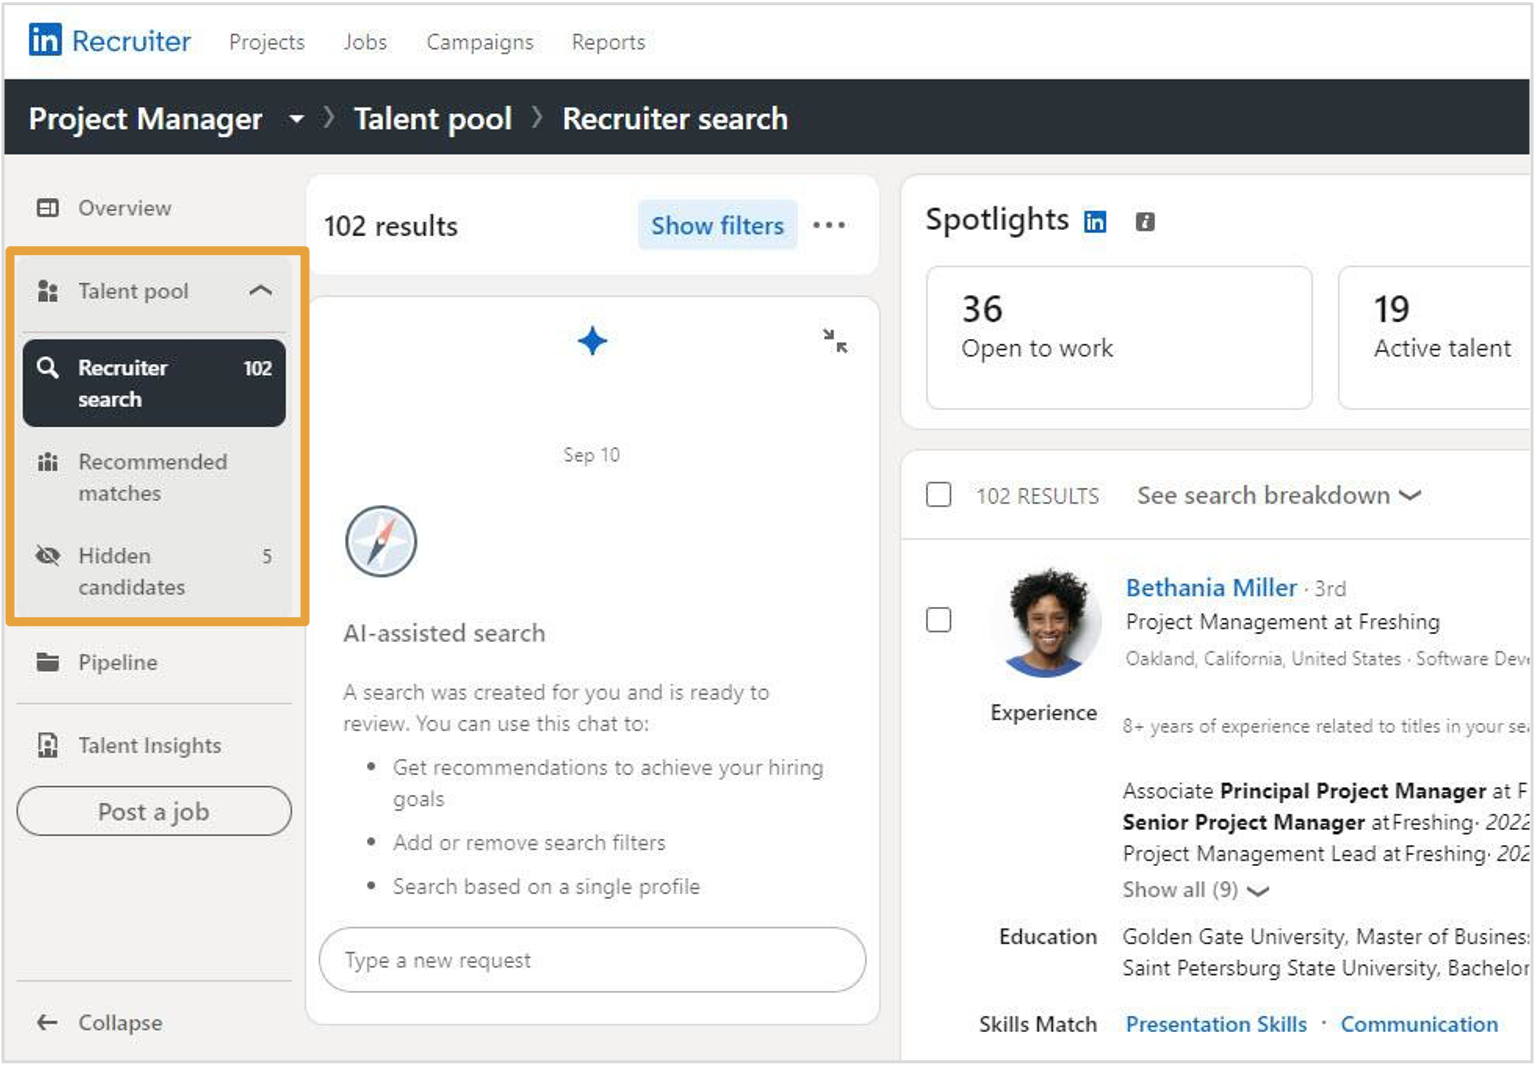The height and width of the screenshot is (1067, 1540).
Task: Click the Oakland, California location text
Action: [1263, 659]
